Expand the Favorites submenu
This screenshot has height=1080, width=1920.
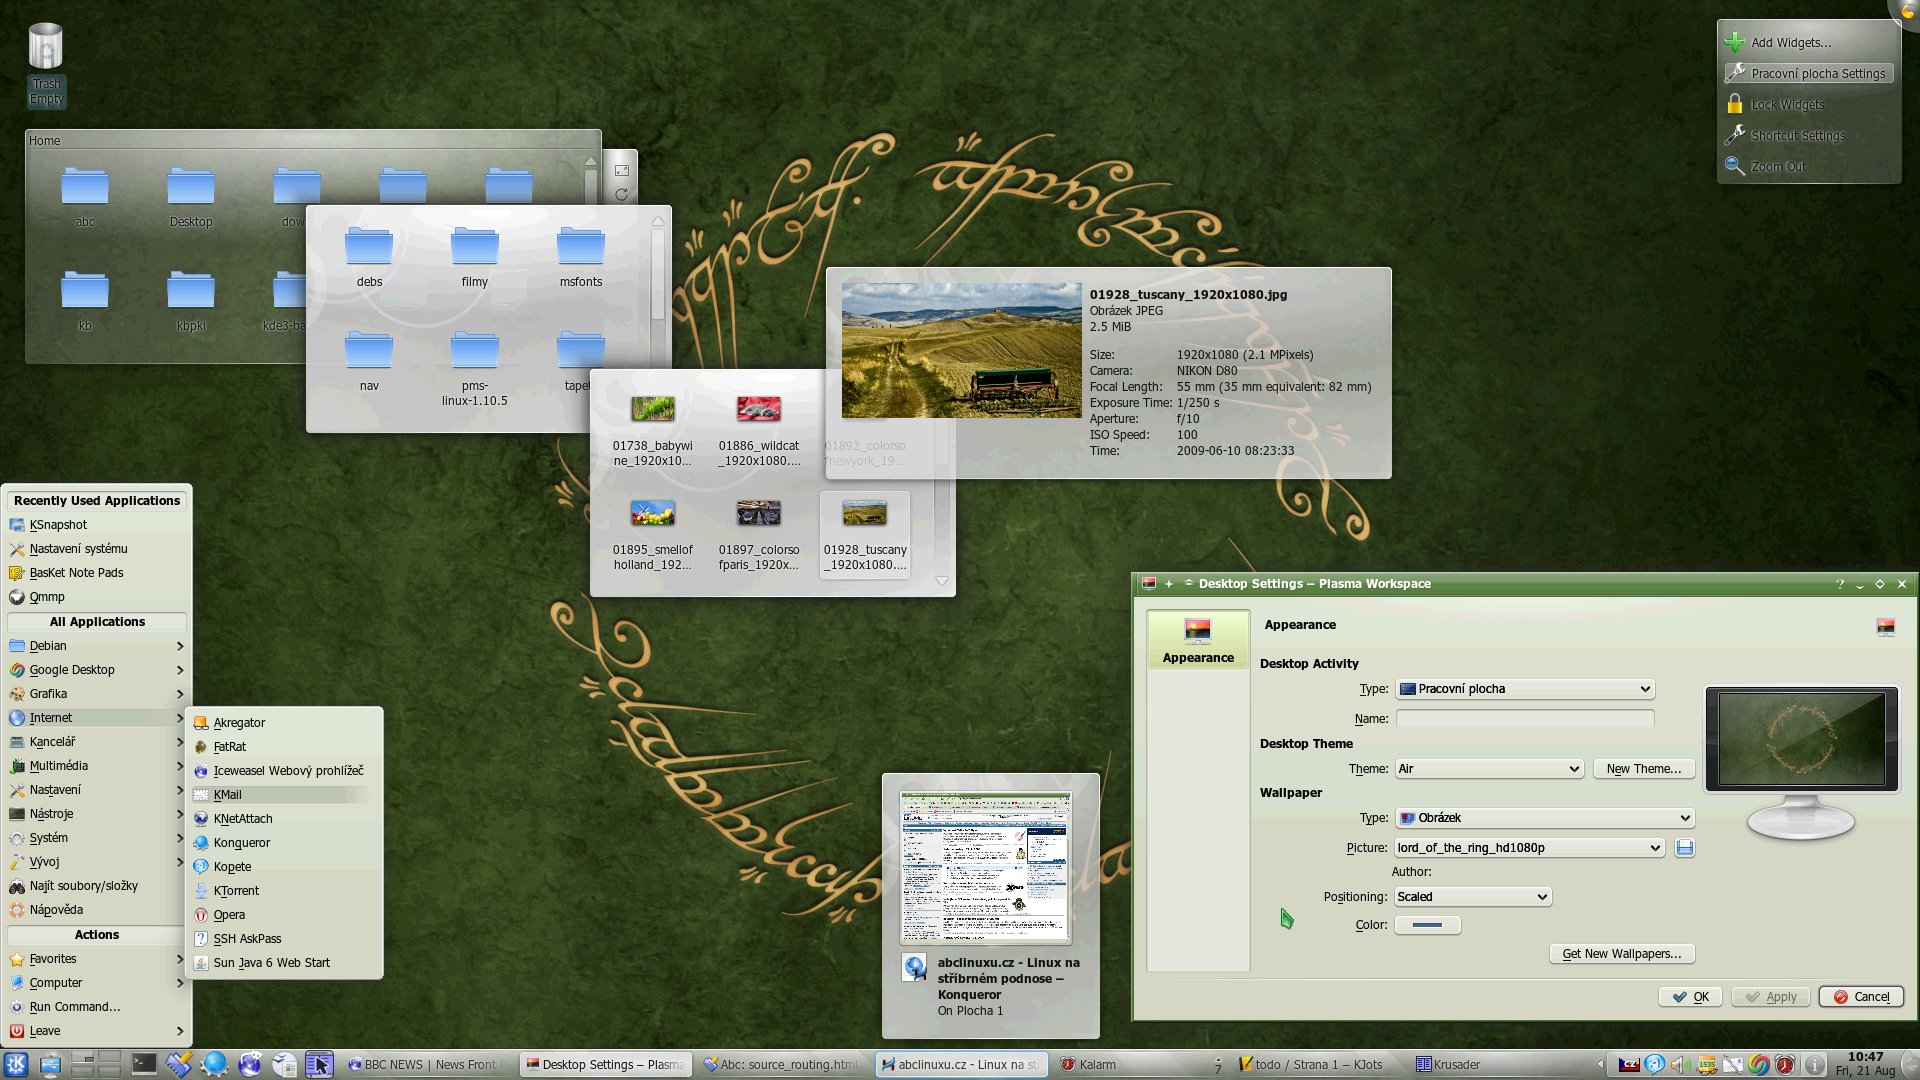(x=97, y=959)
